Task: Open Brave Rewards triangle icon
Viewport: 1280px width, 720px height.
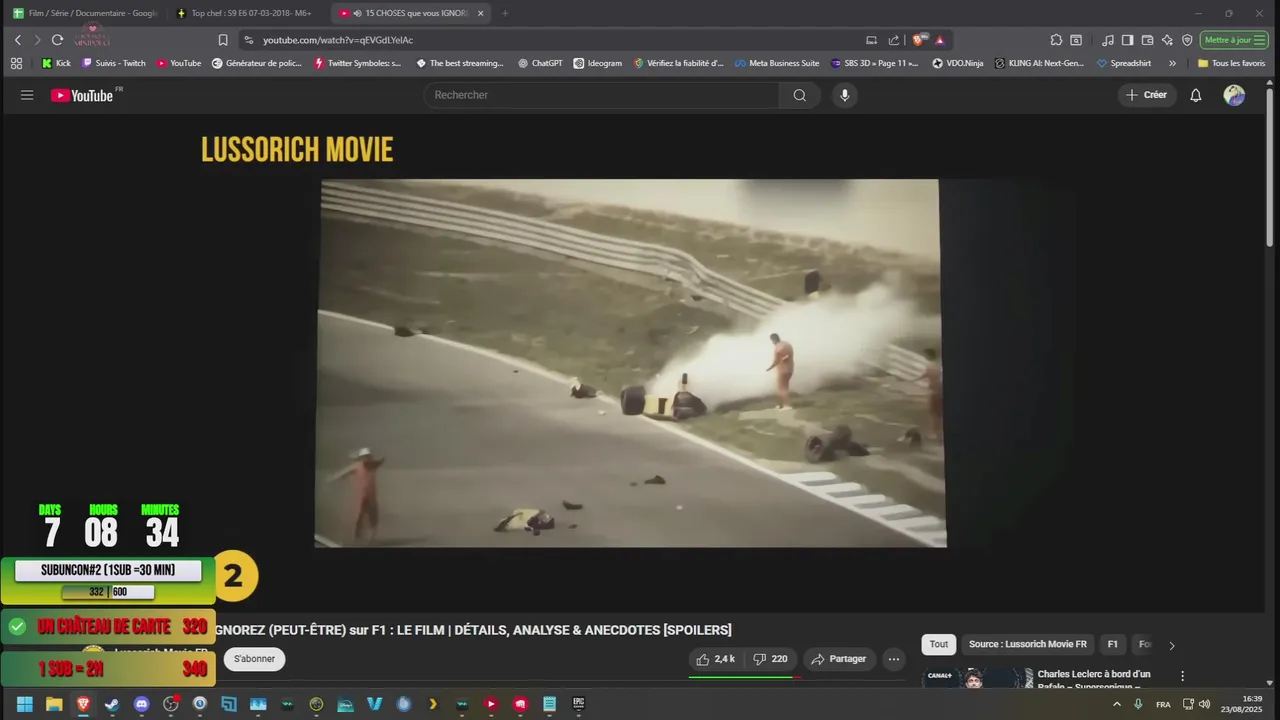Action: [940, 40]
